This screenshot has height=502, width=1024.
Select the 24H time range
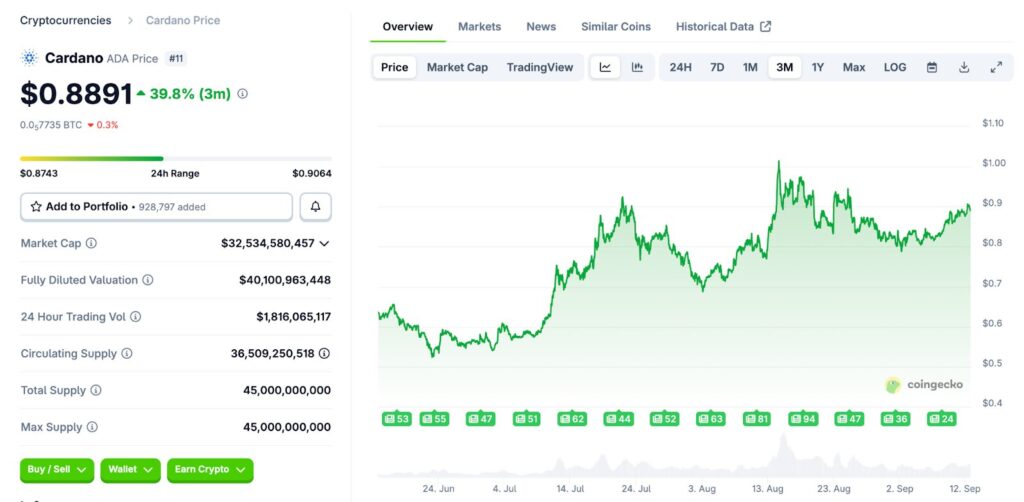tap(680, 67)
